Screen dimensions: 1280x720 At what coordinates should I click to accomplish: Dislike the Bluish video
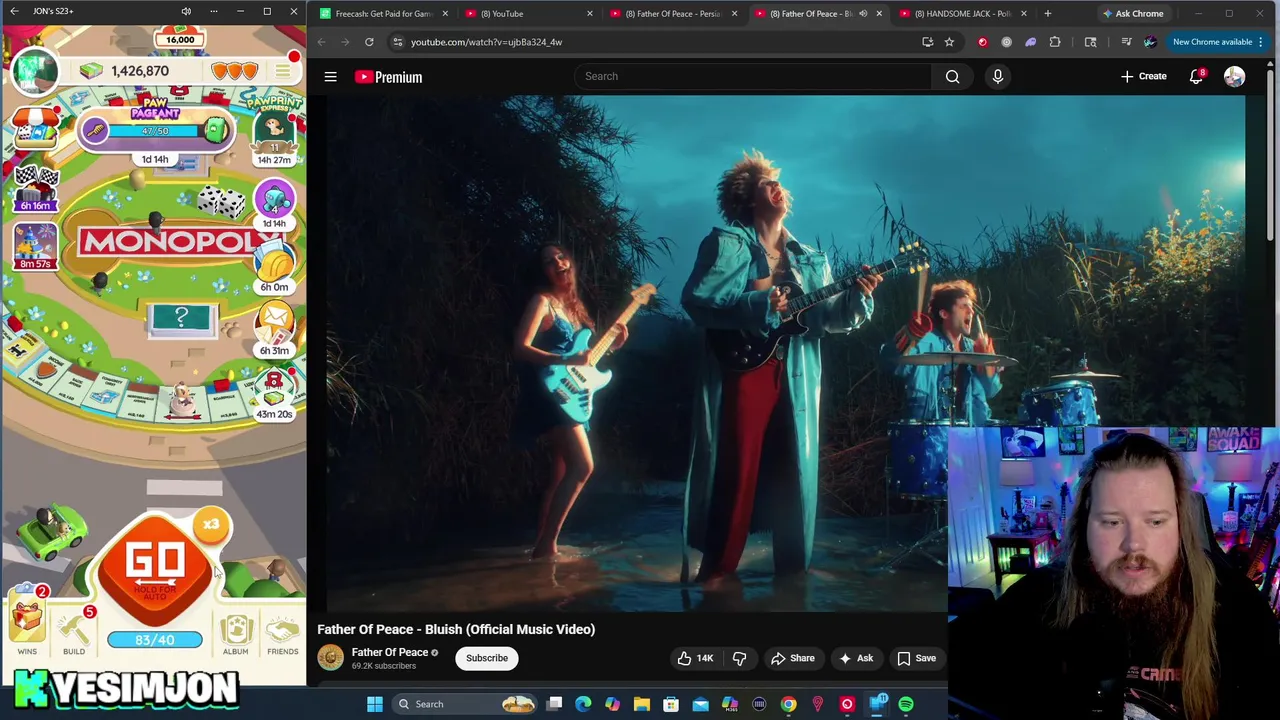coord(739,658)
